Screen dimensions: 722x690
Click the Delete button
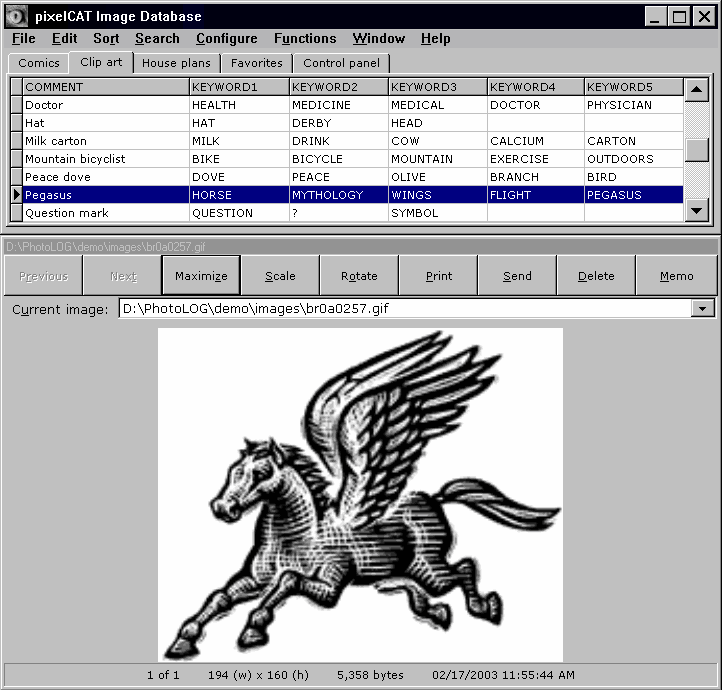pyautogui.click(x=596, y=276)
